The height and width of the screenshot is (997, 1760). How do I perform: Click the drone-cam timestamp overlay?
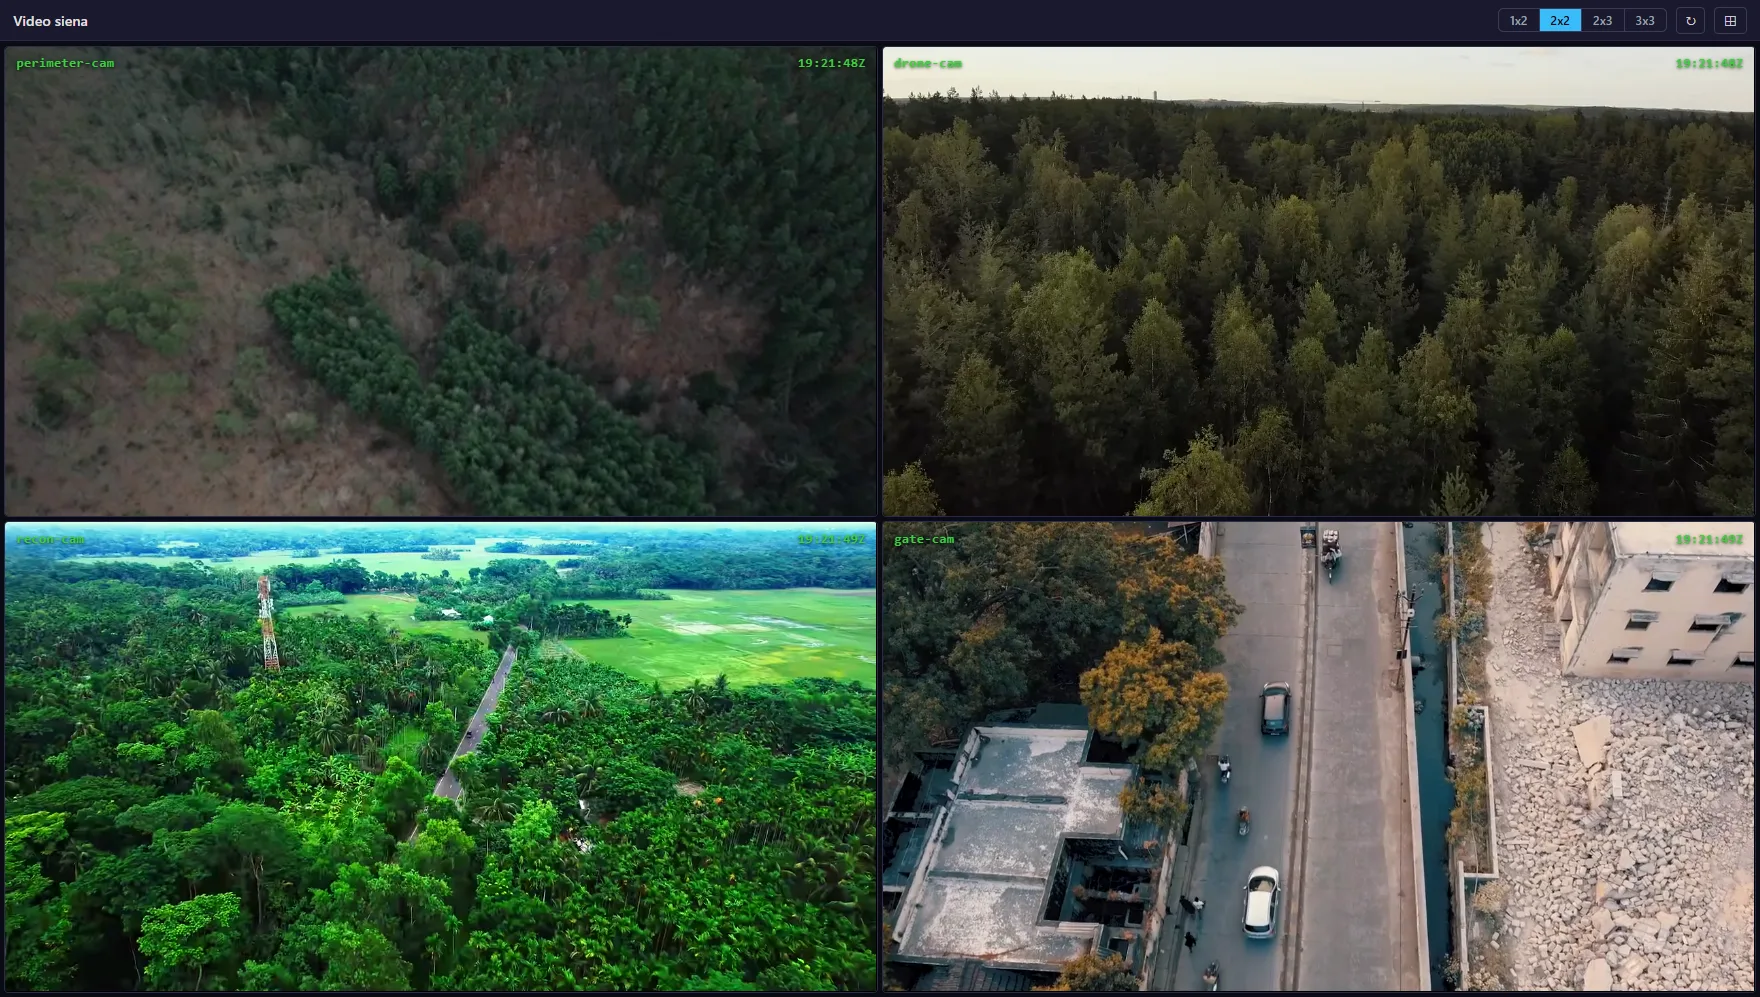(x=1709, y=63)
